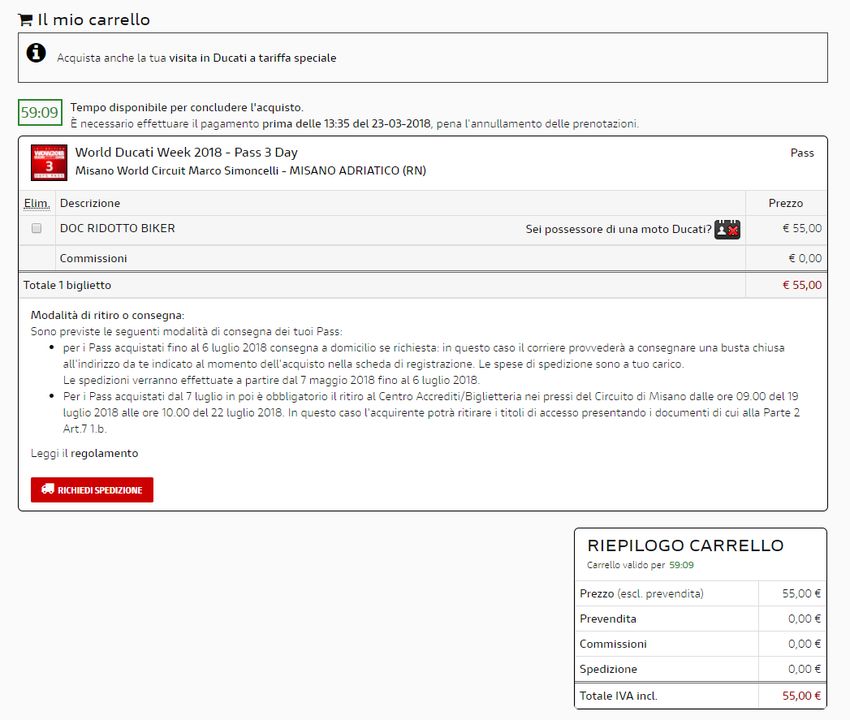Click the Modalità di ritiro o consegna heading
Image resolution: width=850 pixels, height=720 pixels.
click(107, 315)
